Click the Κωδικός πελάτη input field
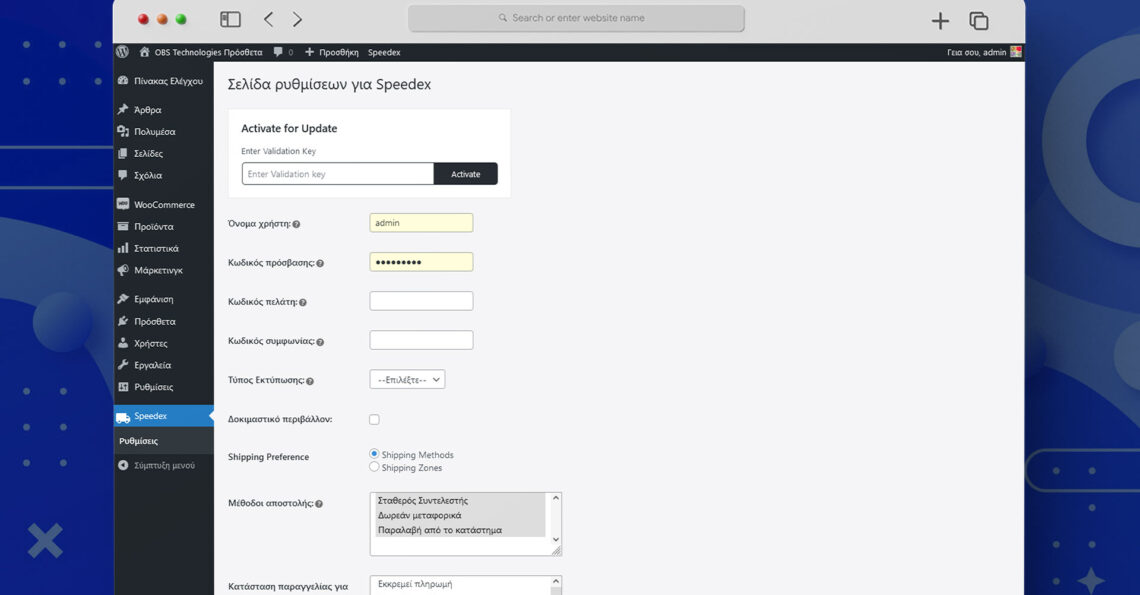Screen dimensions: 1140x595 coord(421,301)
